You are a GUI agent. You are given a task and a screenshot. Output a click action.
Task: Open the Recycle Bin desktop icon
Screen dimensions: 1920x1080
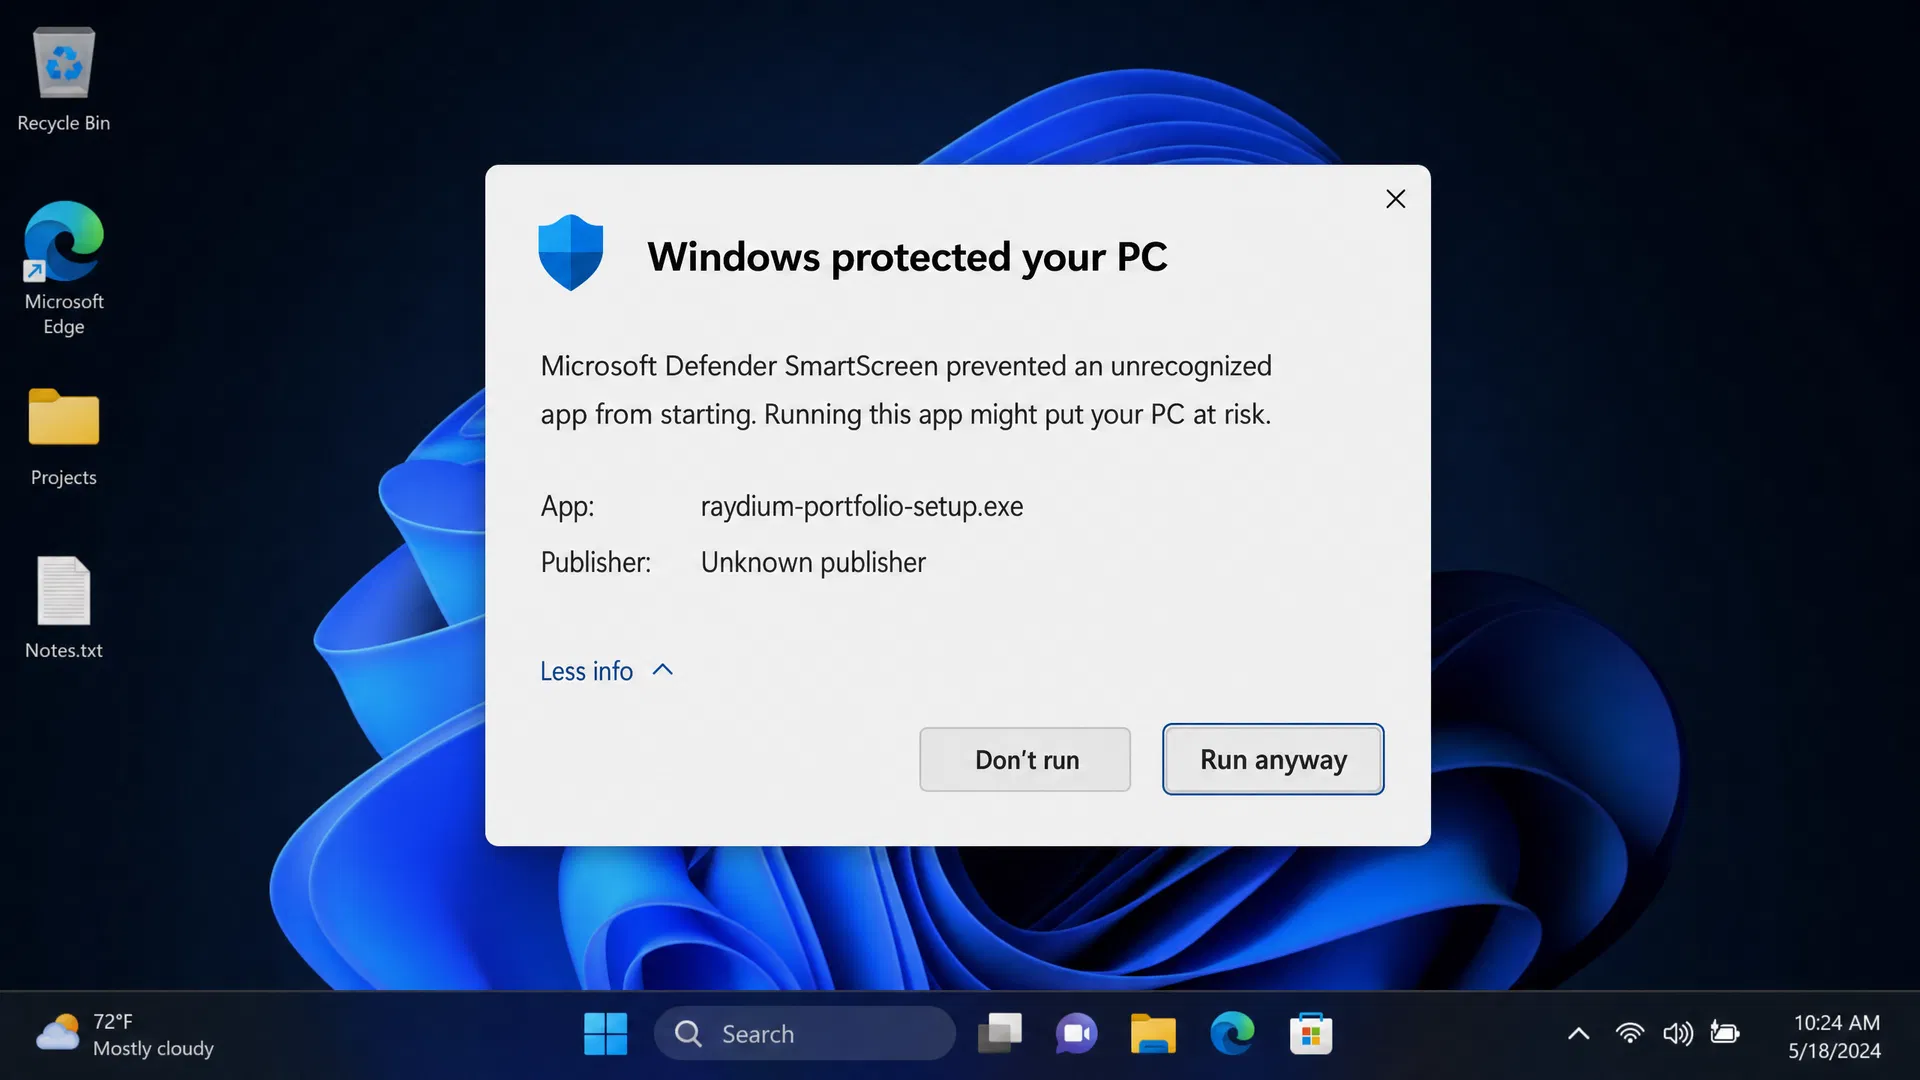click(64, 80)
